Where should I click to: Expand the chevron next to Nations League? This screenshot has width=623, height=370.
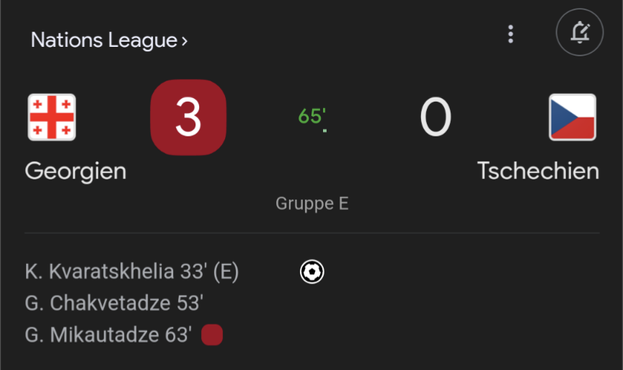point(184,41)
